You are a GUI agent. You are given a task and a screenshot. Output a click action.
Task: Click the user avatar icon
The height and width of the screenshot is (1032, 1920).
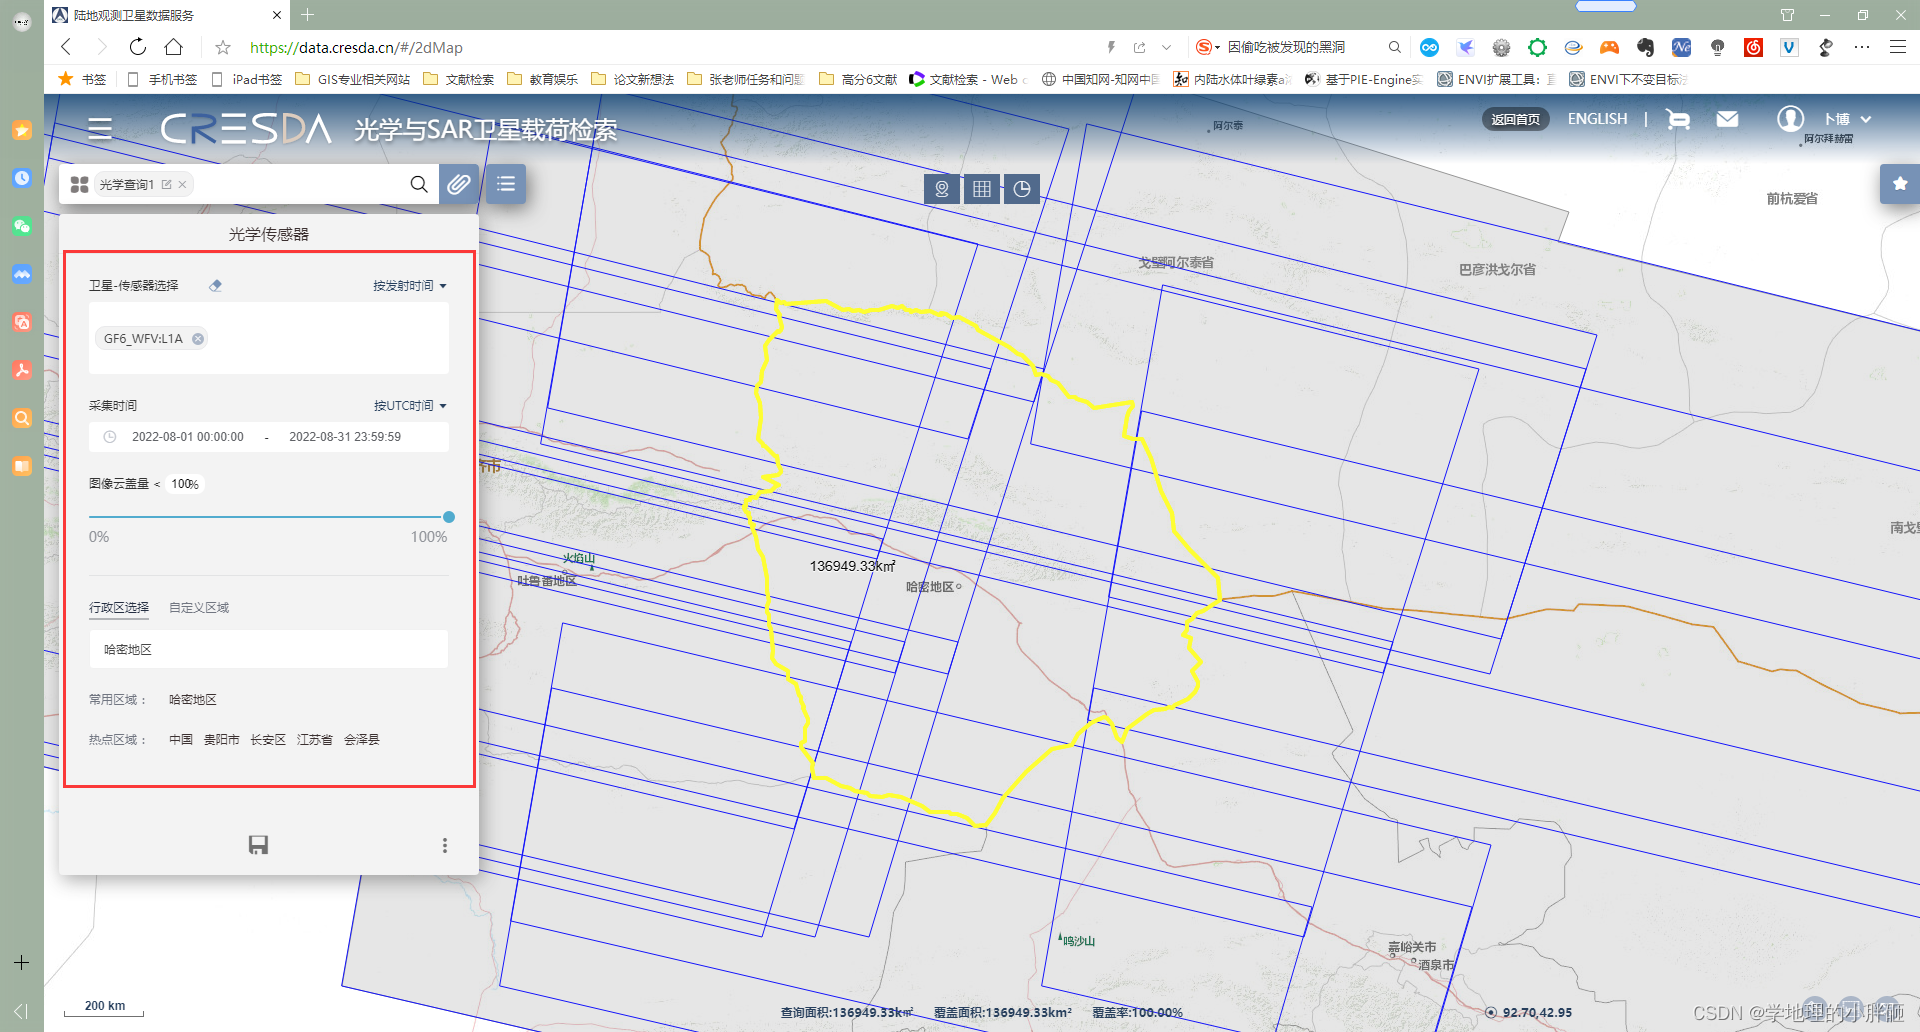click(1790, 119)
